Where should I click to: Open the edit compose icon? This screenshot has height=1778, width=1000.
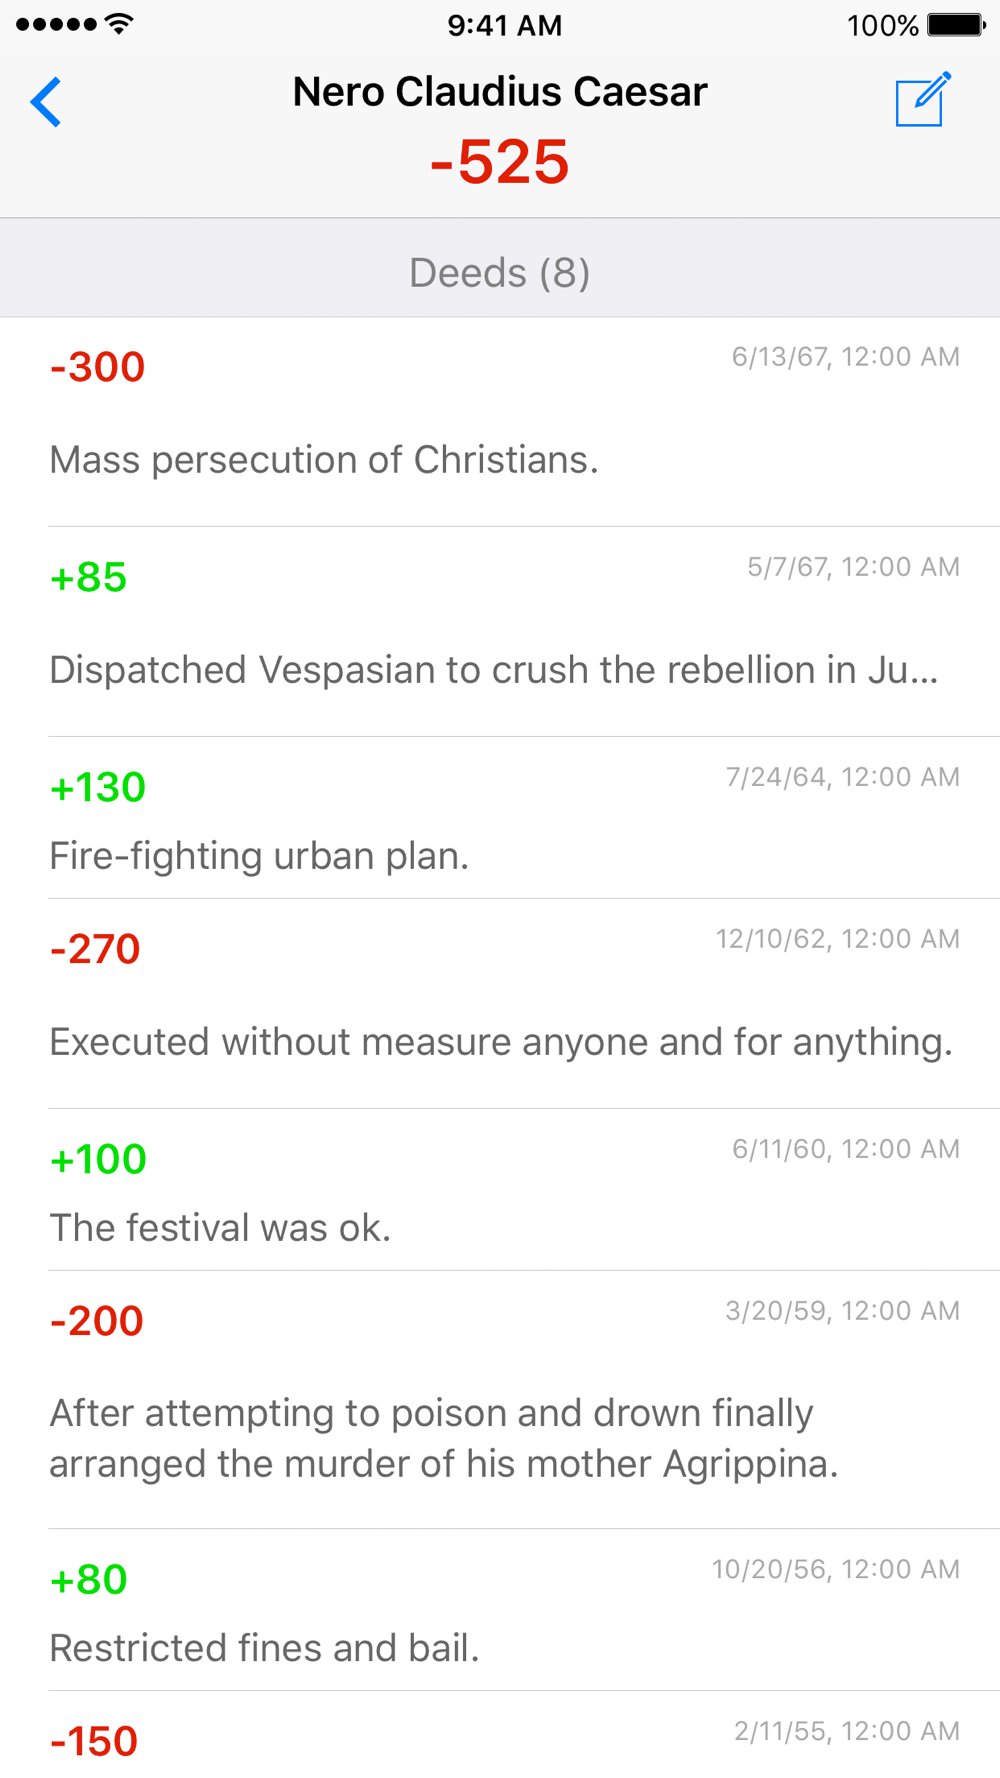pyautogui.click(x=922, y=99)
